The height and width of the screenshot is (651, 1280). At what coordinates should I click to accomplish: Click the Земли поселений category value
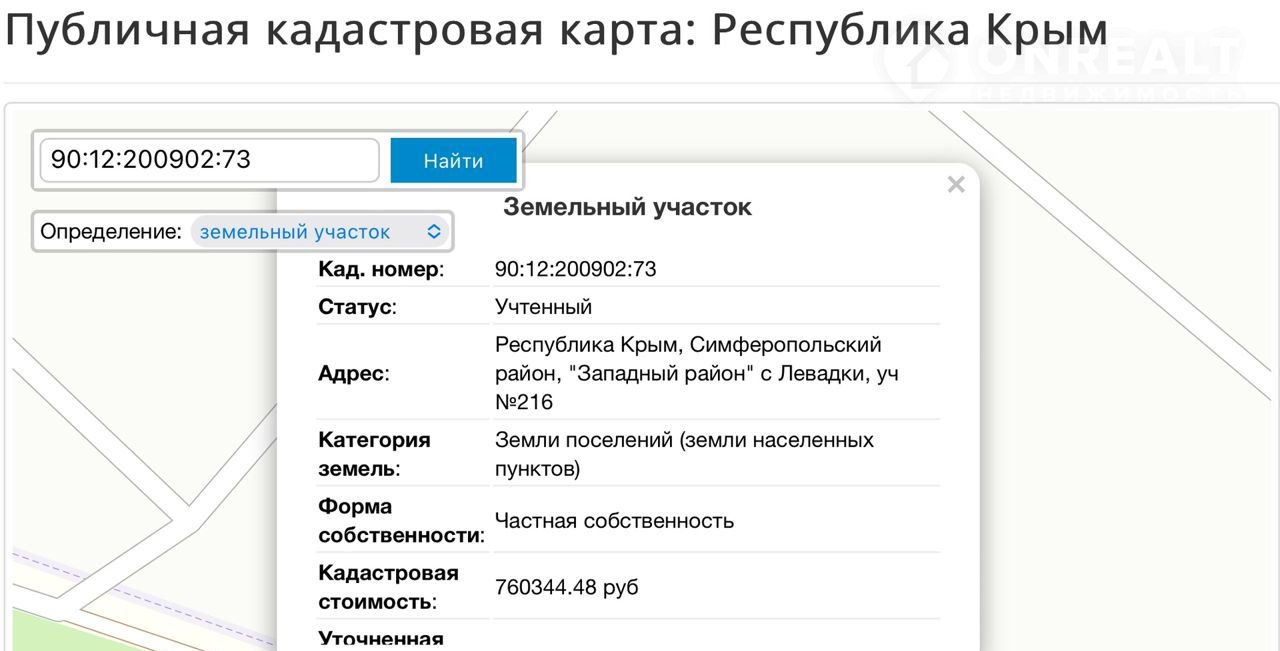(684, 454)
